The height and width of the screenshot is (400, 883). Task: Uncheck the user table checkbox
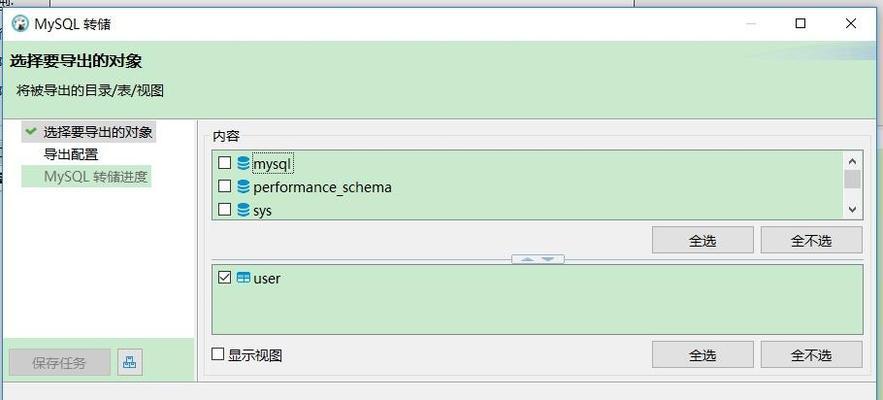225,277
